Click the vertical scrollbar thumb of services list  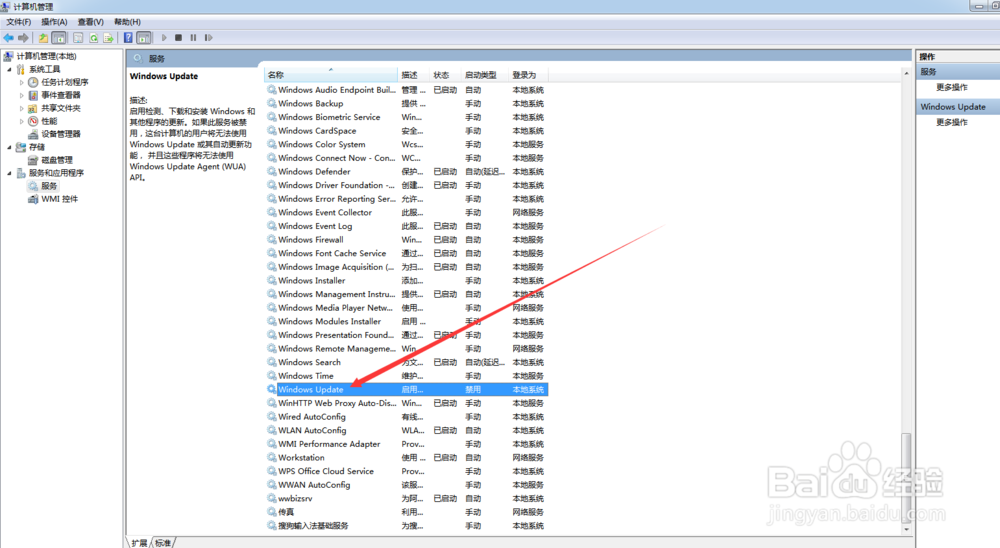pyautogui.click(x=906, y=477)
